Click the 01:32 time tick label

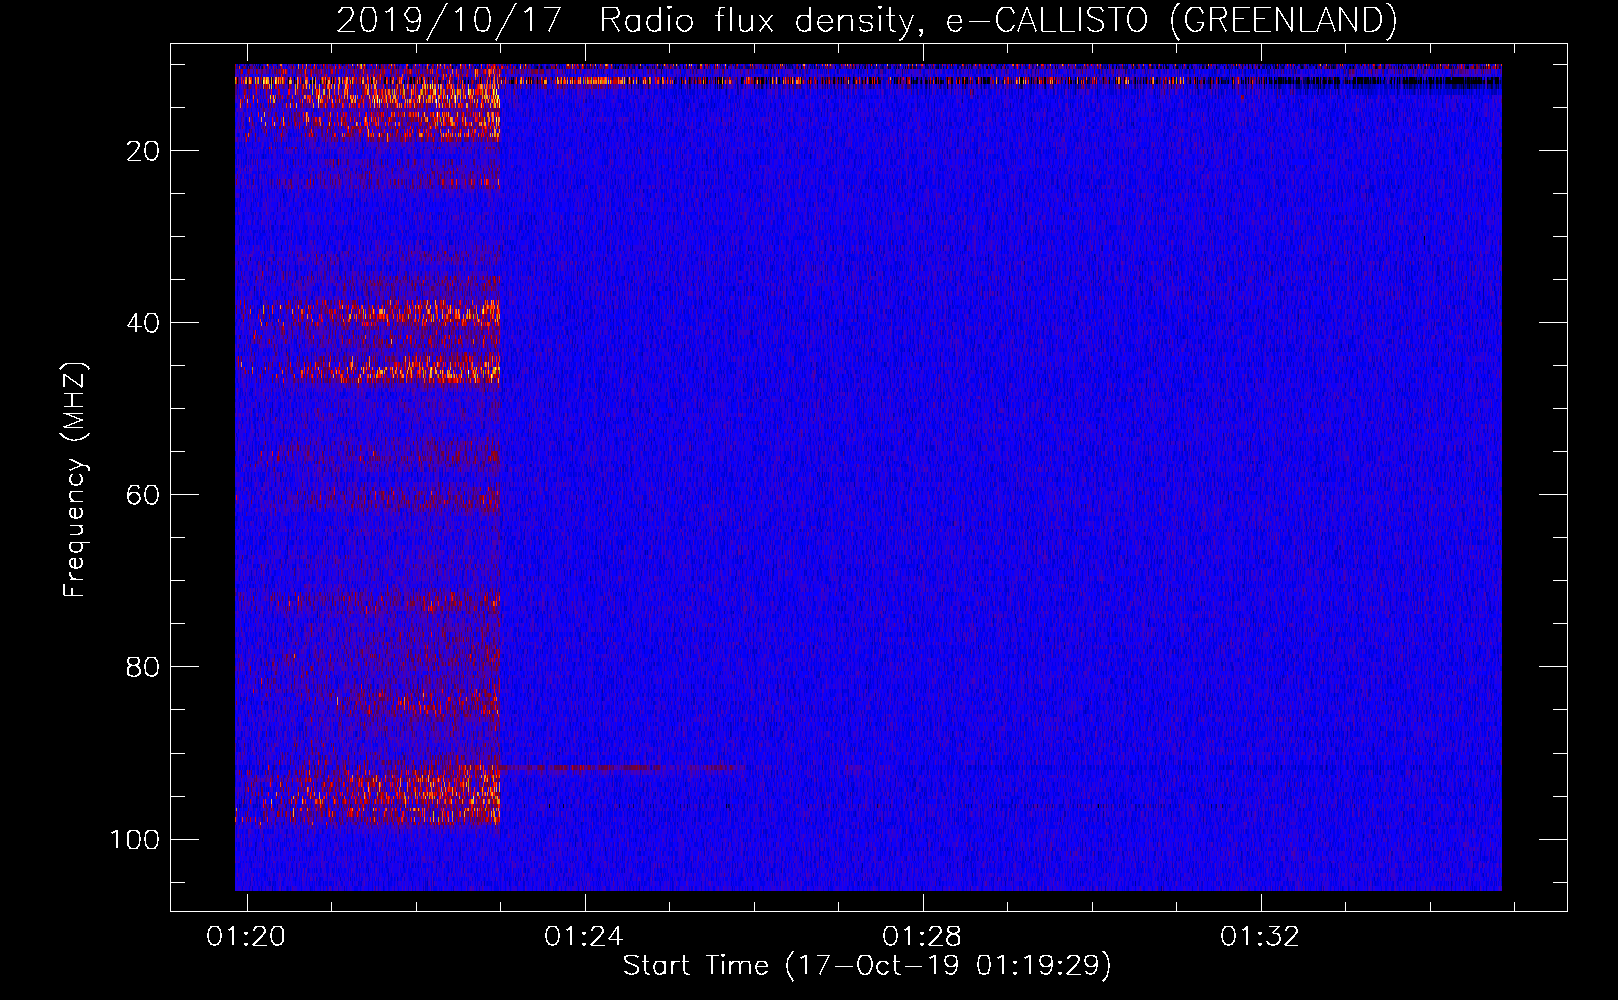pyautogui.click(x=1260, y=936)
